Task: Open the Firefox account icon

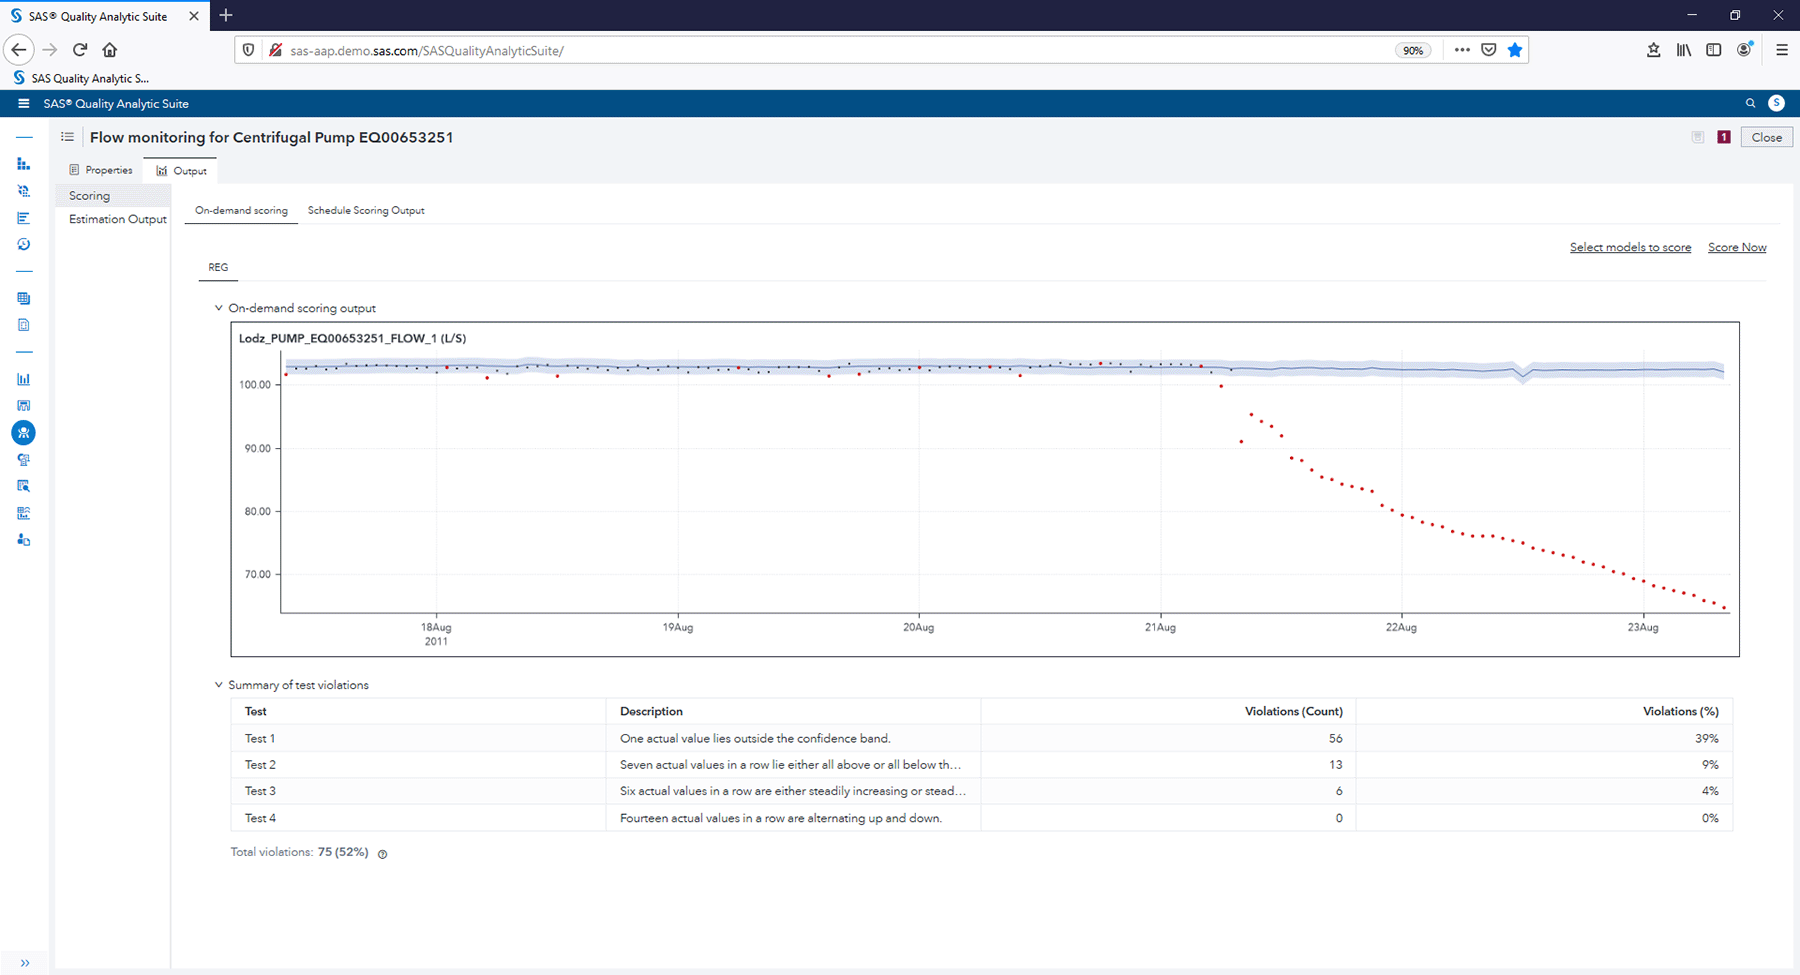Action: [1745, 50]
